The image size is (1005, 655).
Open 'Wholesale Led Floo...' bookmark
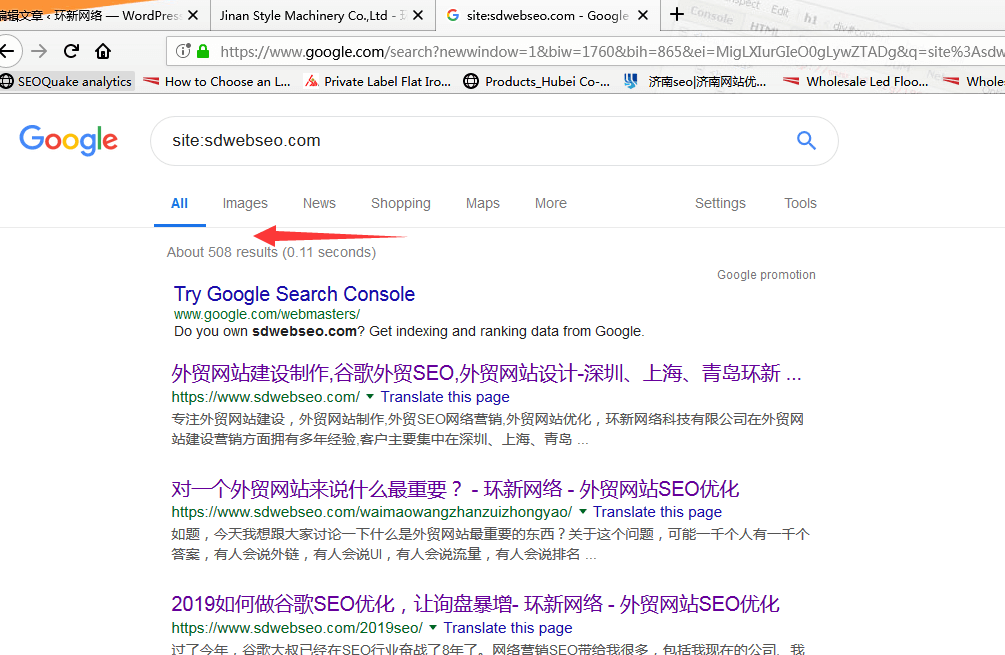pyautogui.click(x=856, y=81)
